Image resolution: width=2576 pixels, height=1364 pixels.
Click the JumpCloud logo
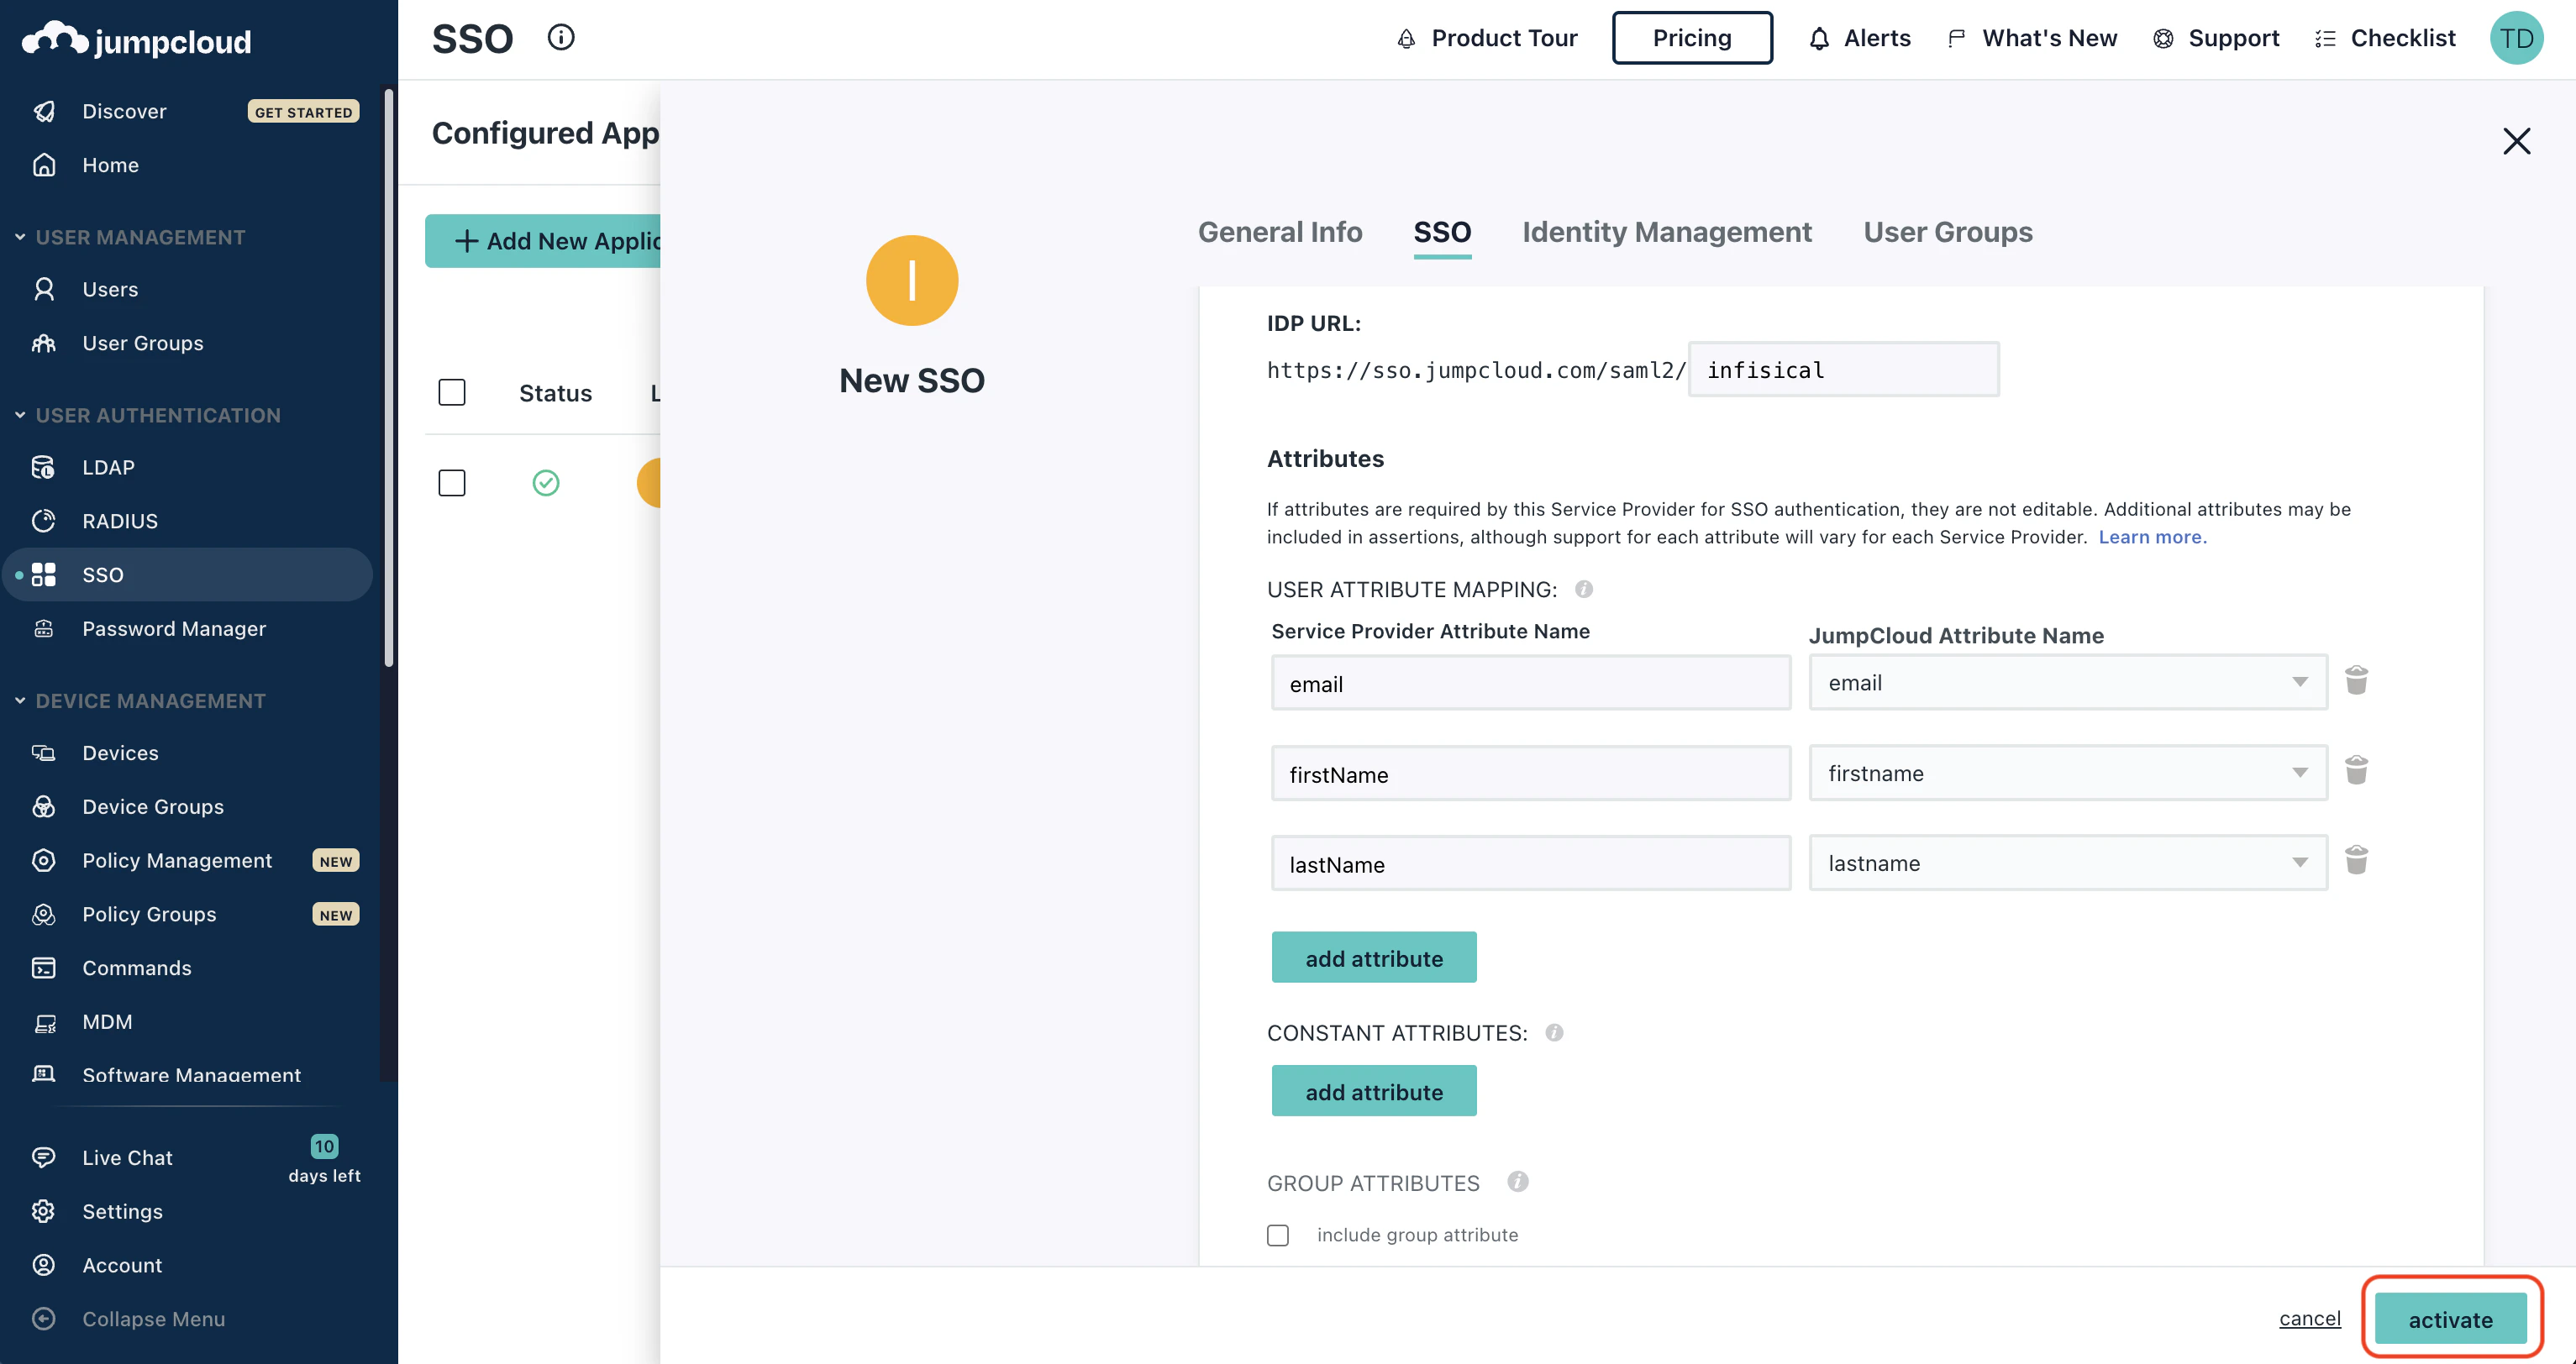(137, 40)
